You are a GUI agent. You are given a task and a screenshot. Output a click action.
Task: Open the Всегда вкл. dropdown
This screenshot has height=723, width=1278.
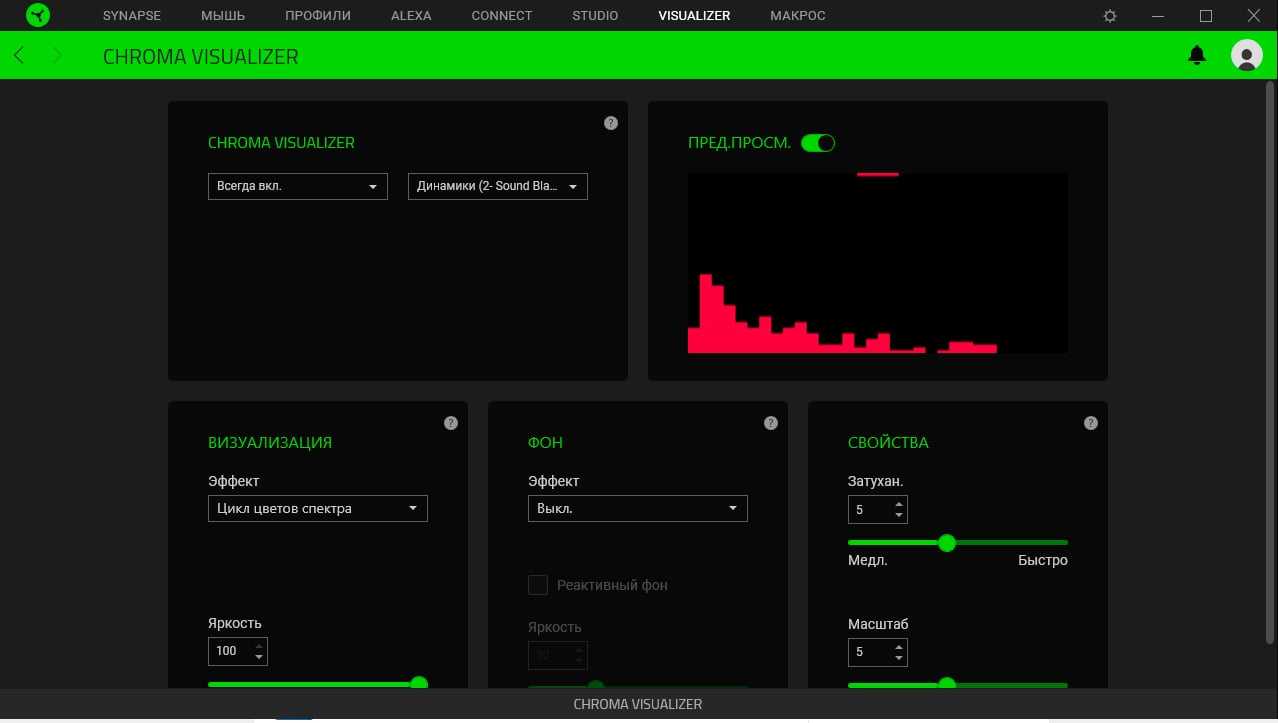(x=297, y=187)
